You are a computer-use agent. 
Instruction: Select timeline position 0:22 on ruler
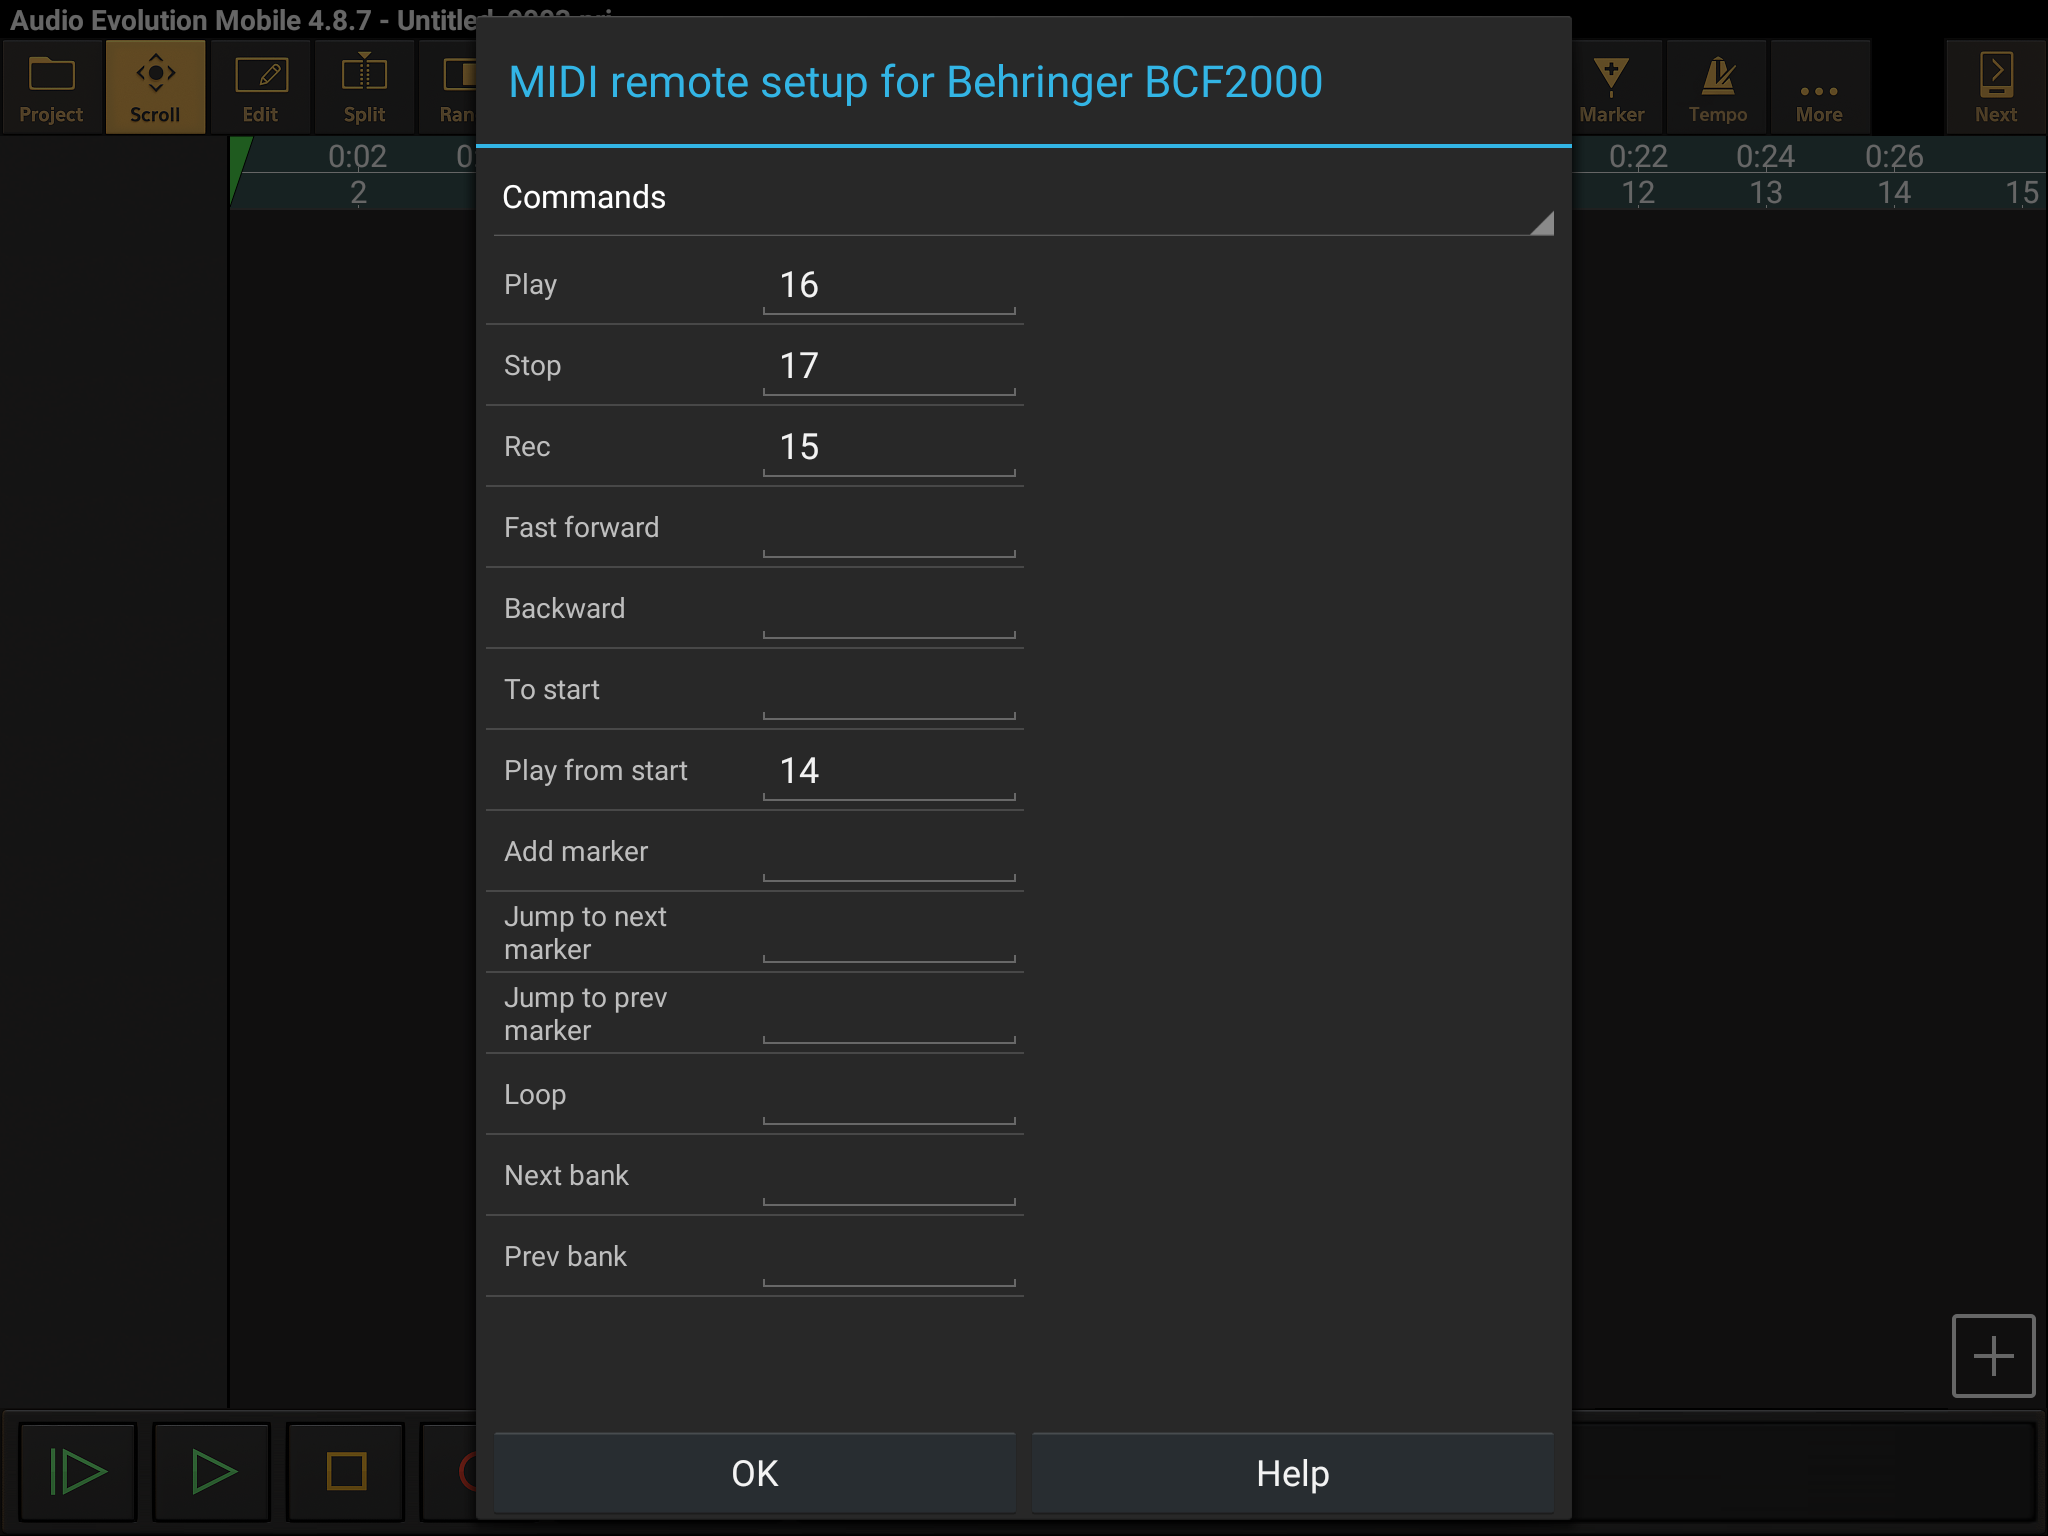pyautogui.click(x=1638, y=157)
